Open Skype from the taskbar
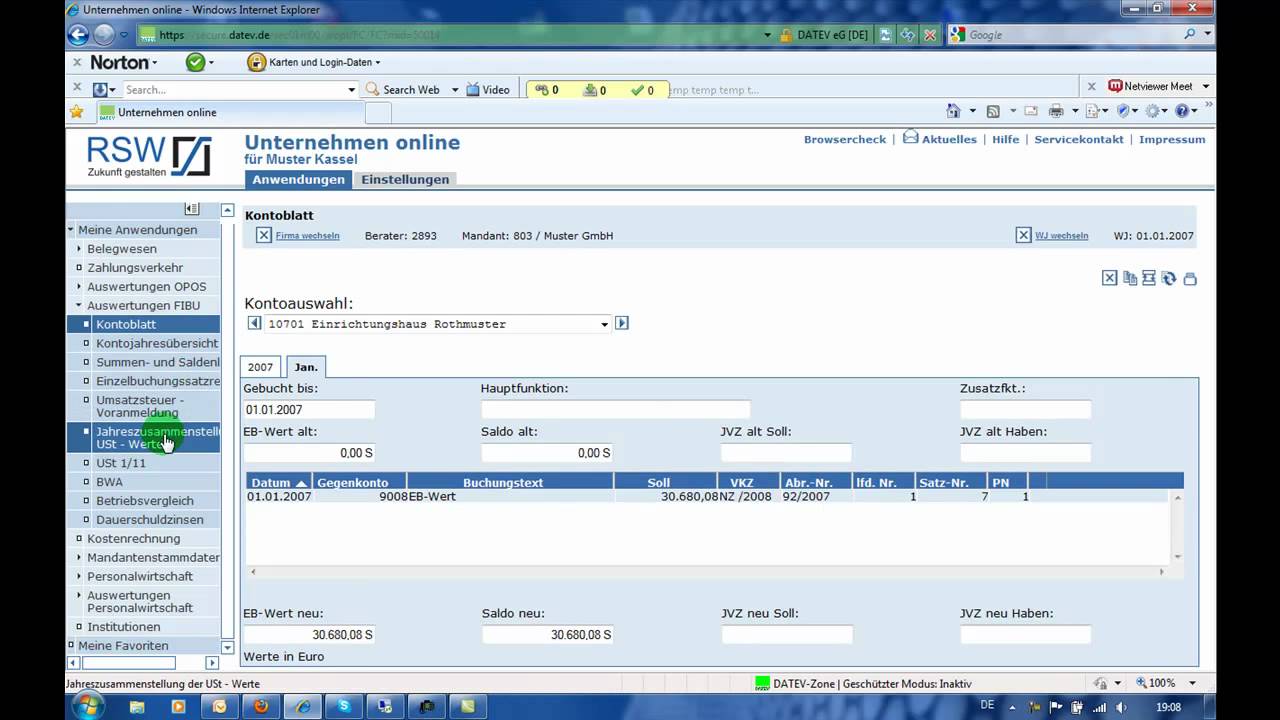 pyautogui.click(x=344, y=706)
